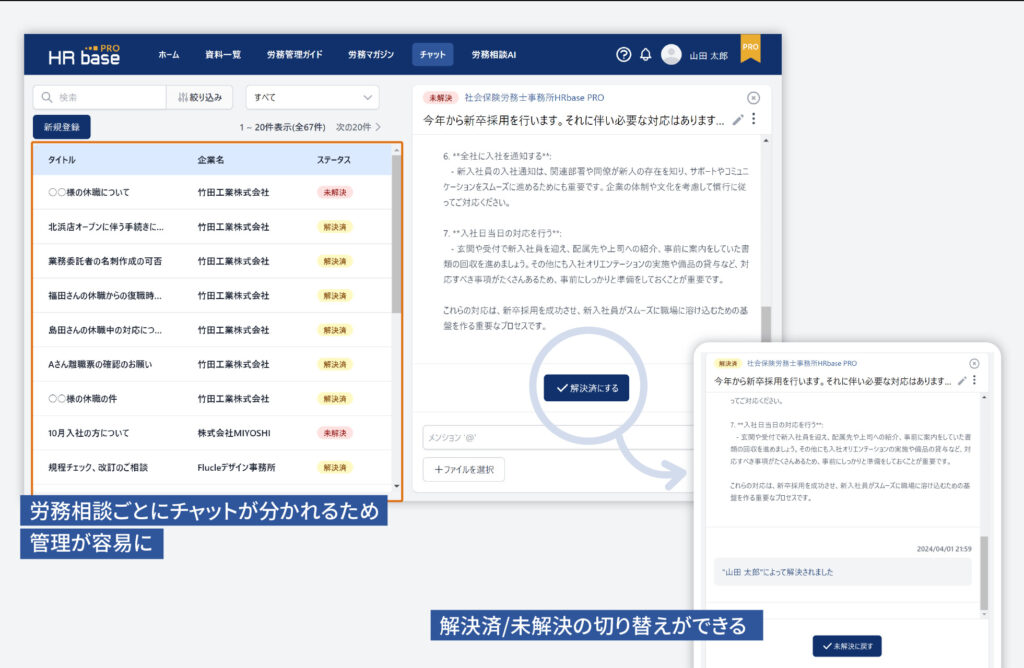Open the three-dot more options menu
Image resolution: width=1024 pixels, height=668 pixels.
754,120
